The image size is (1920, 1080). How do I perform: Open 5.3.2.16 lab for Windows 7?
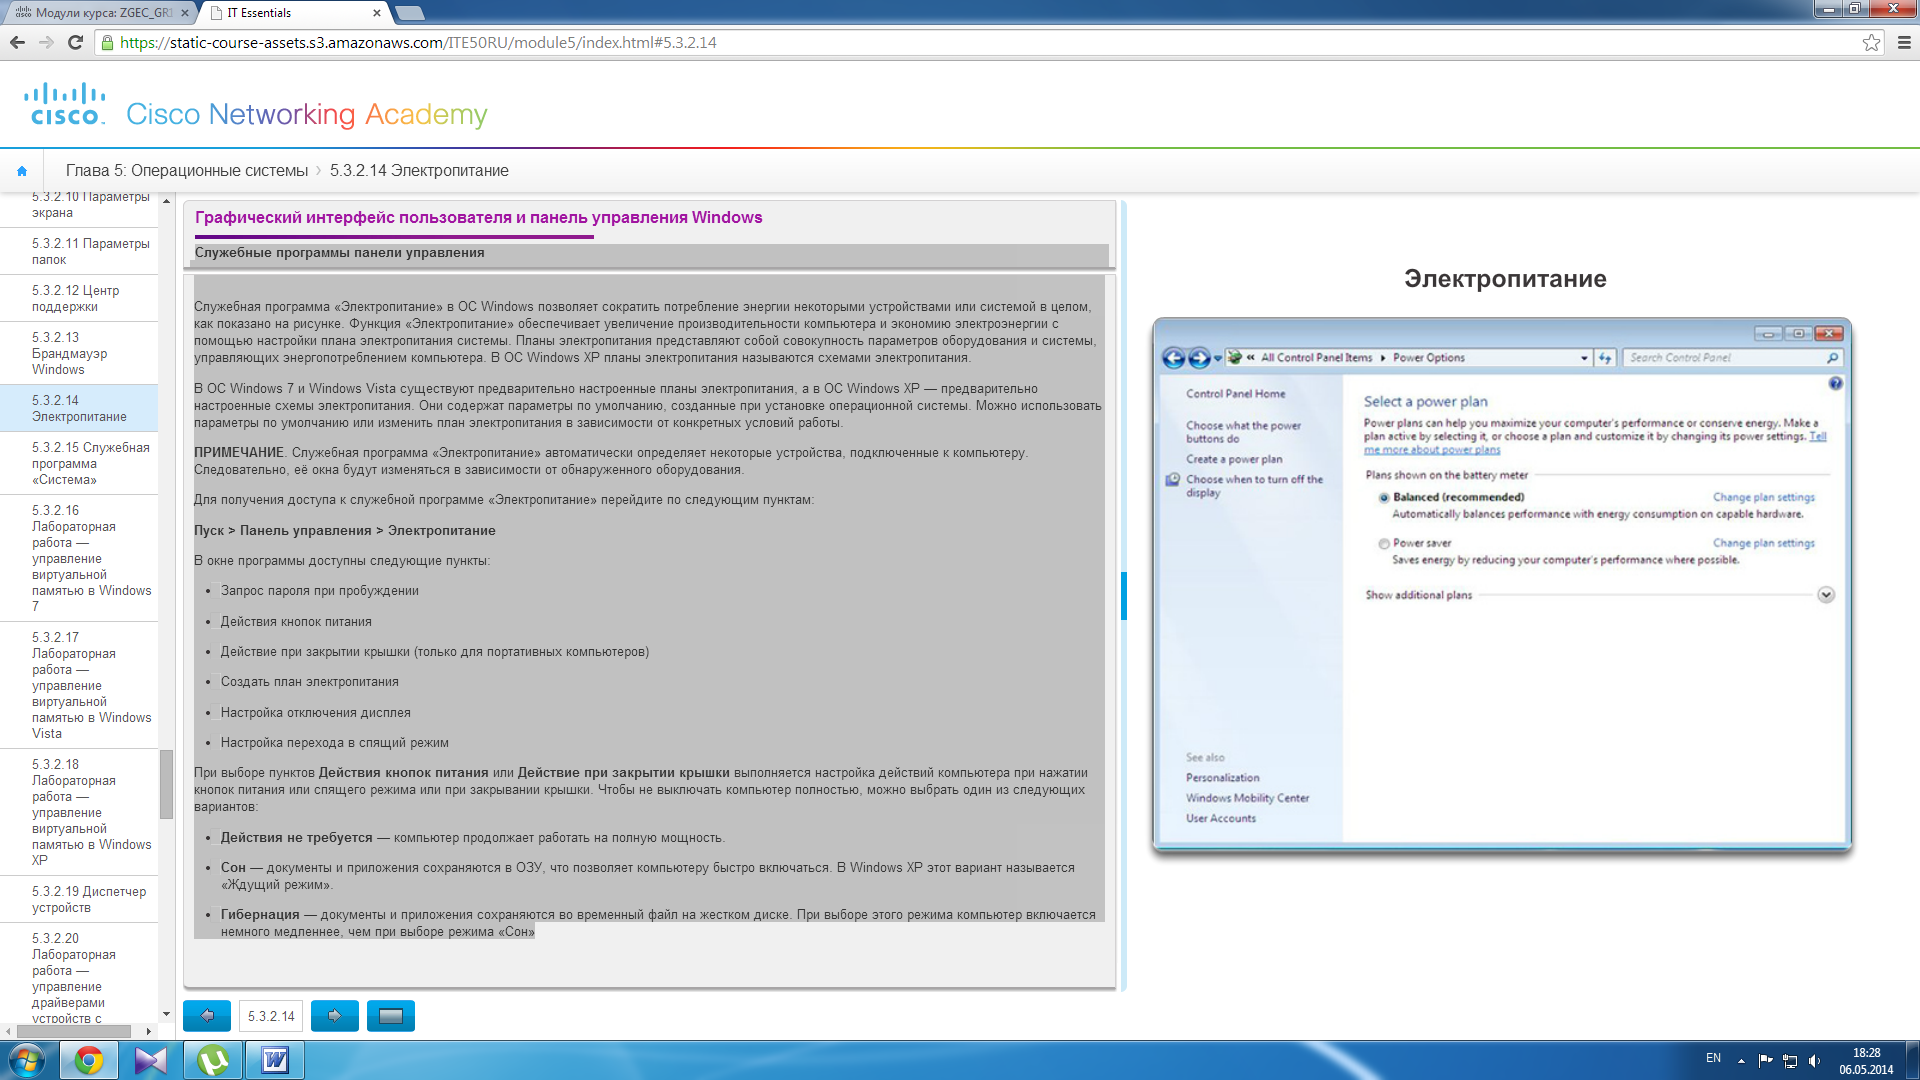click(x=79, y=558)
